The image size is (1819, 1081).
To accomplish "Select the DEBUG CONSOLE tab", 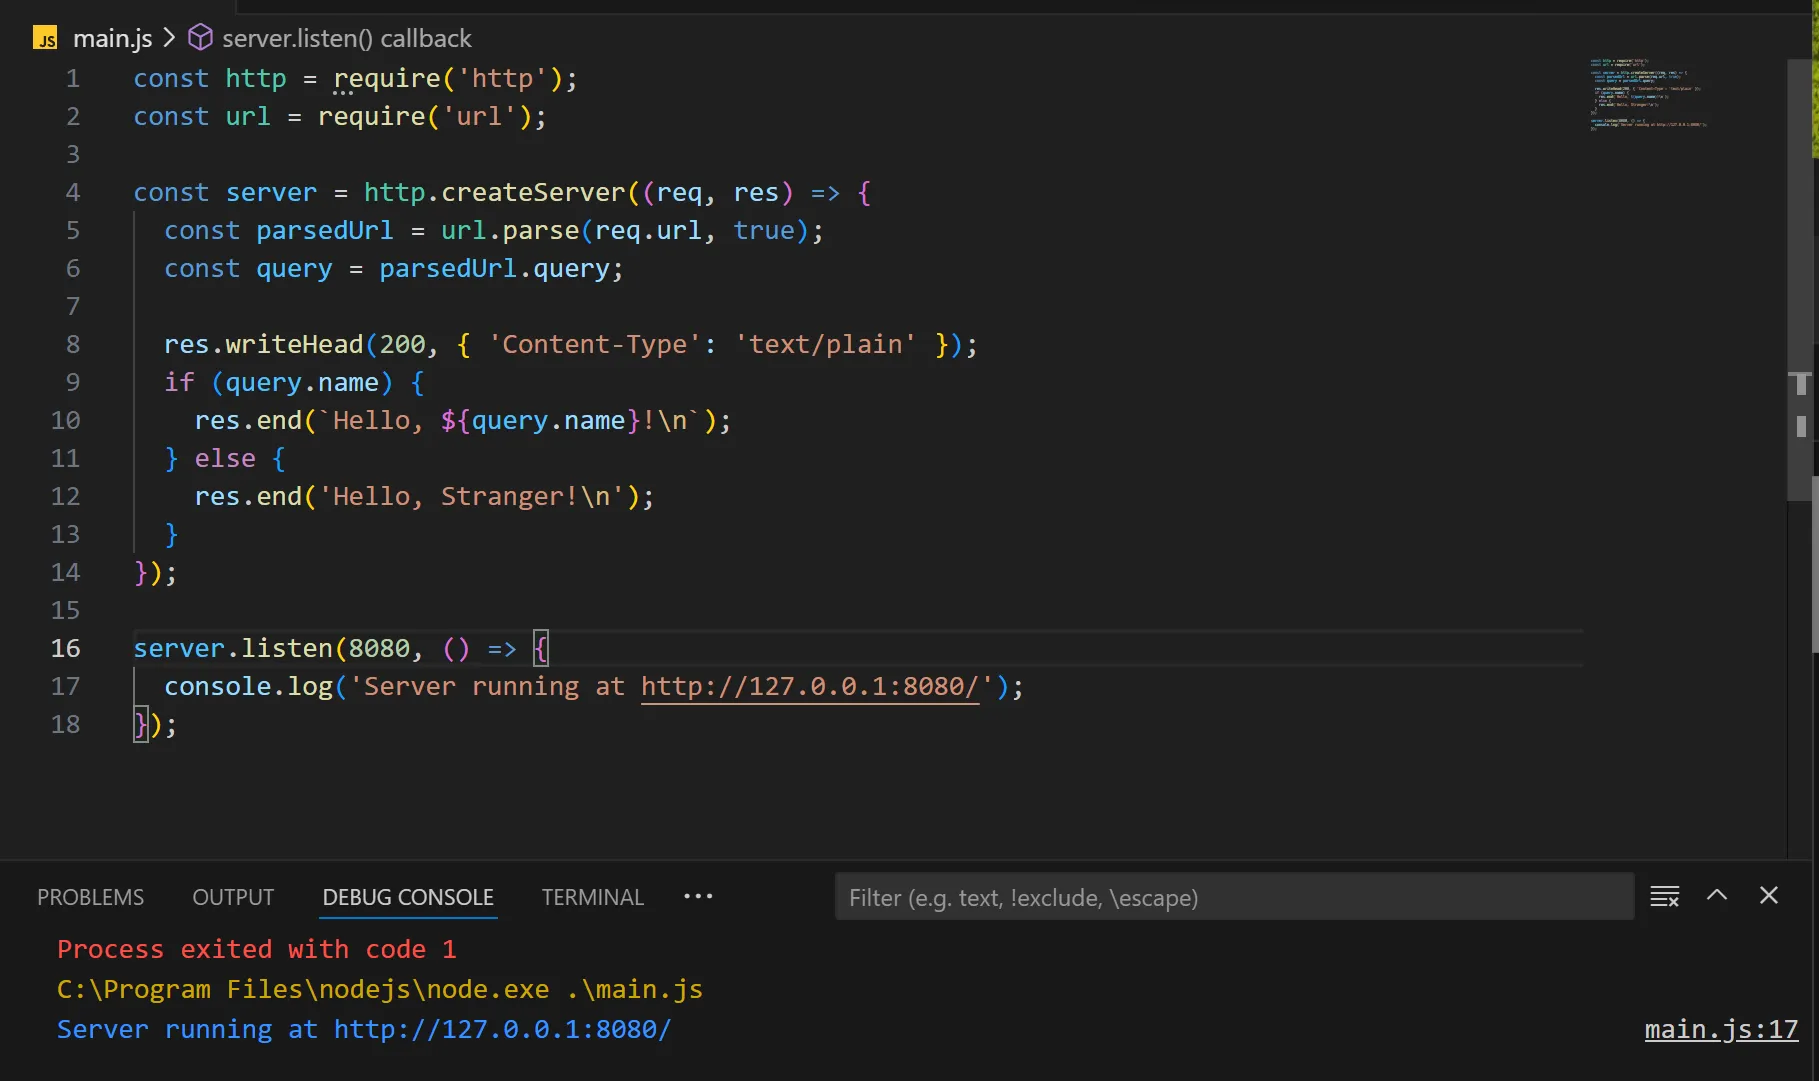I will (x=408, y=897).
